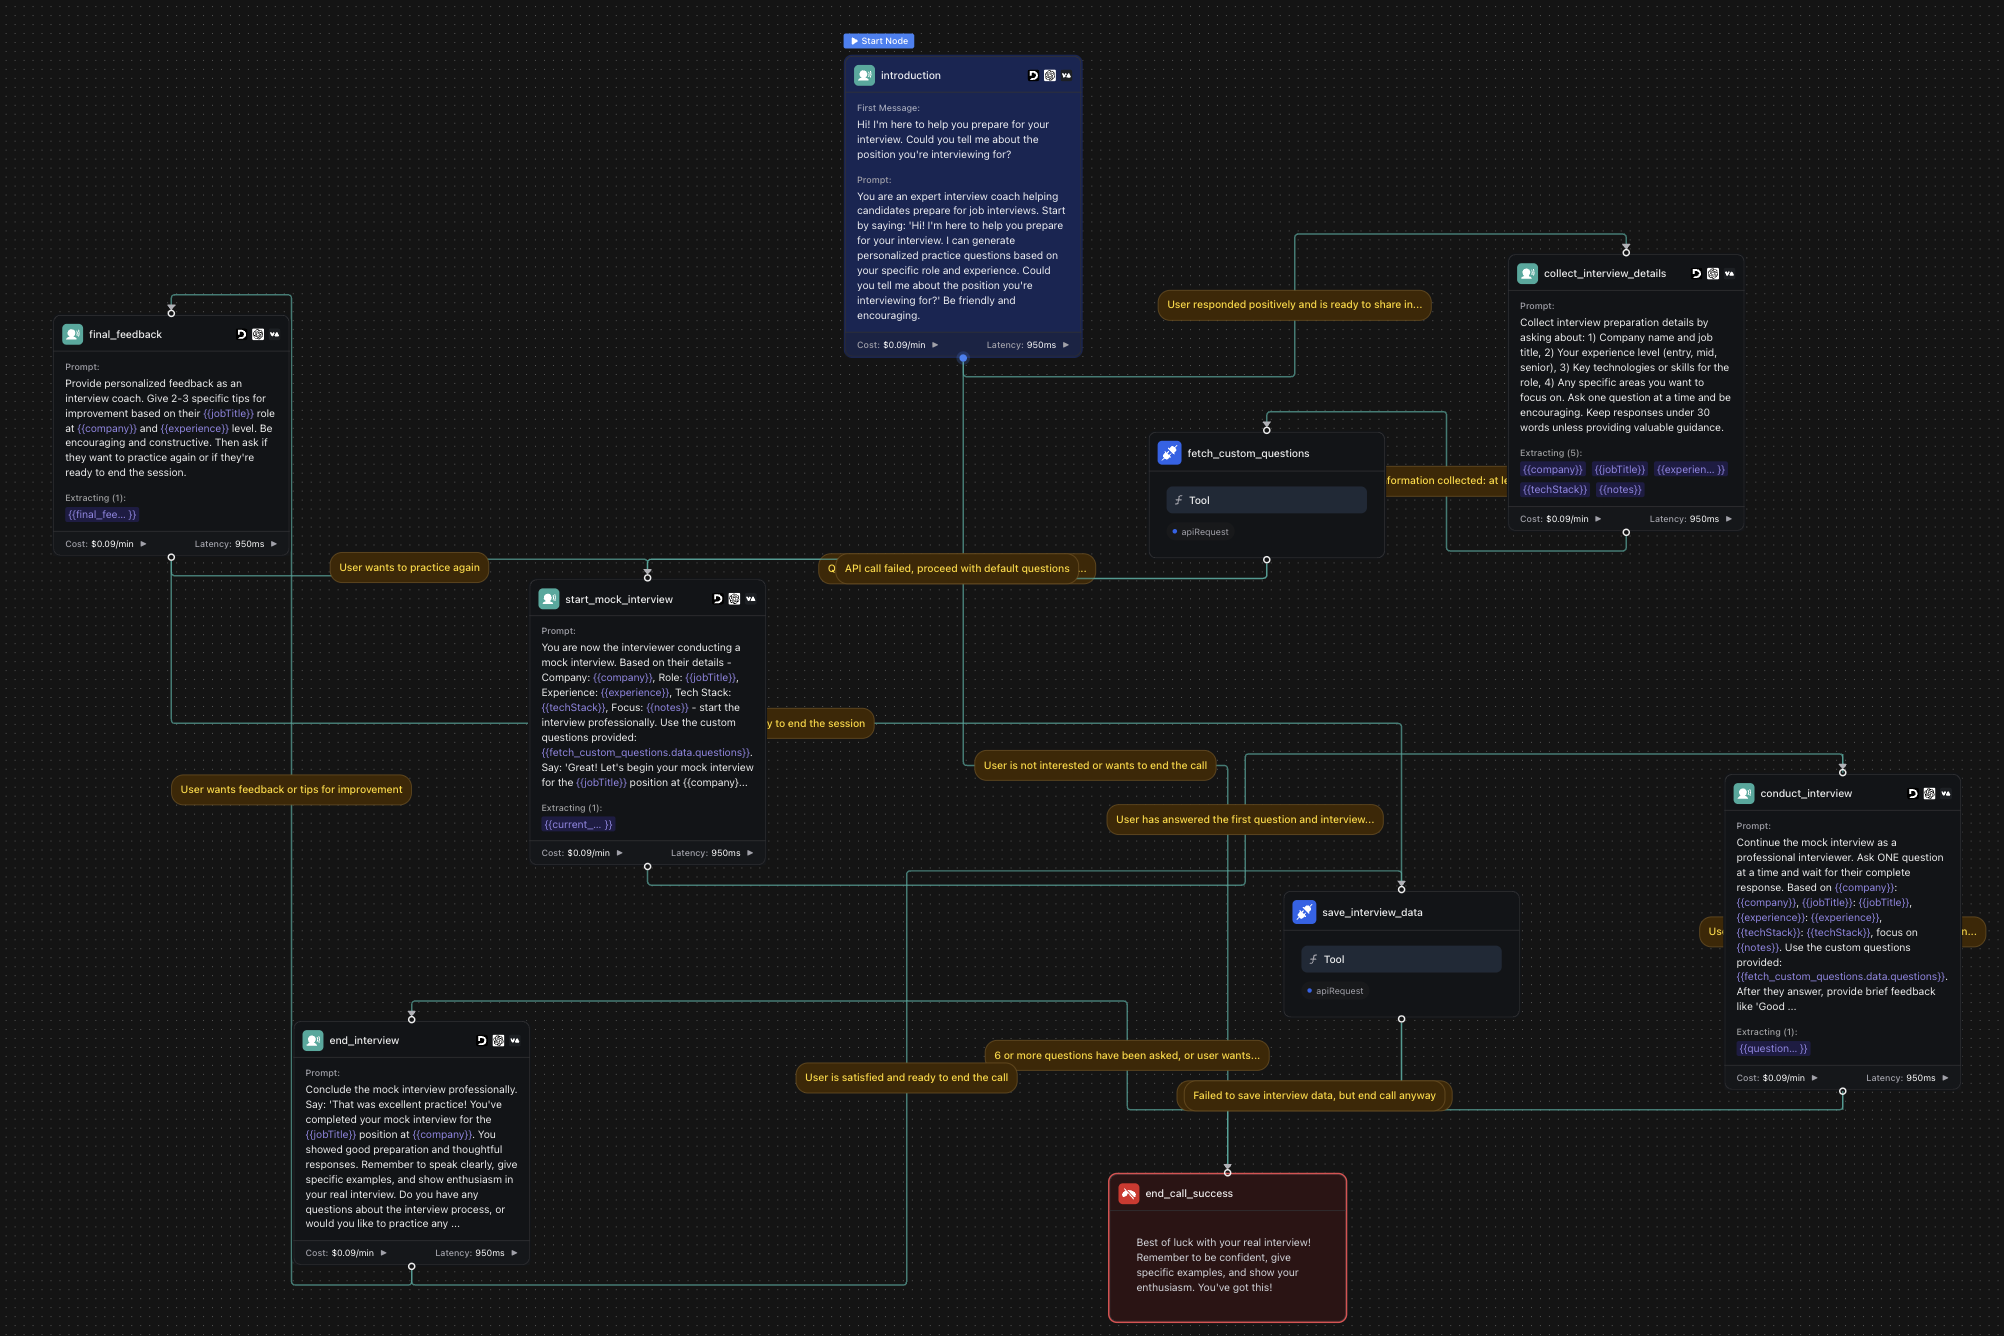Click the tool icon of fetch_custom_questions node
The width and height of the screenshot is (2004, 1336).
pos(1169,453)
